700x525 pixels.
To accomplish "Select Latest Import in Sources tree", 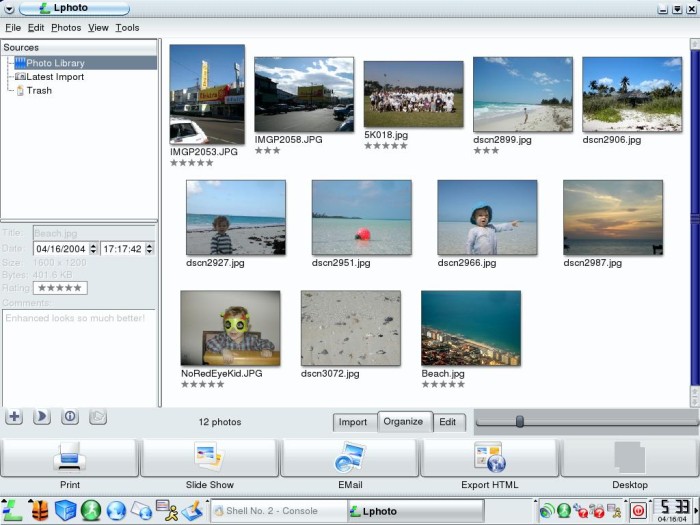I will tap(49, 77).
